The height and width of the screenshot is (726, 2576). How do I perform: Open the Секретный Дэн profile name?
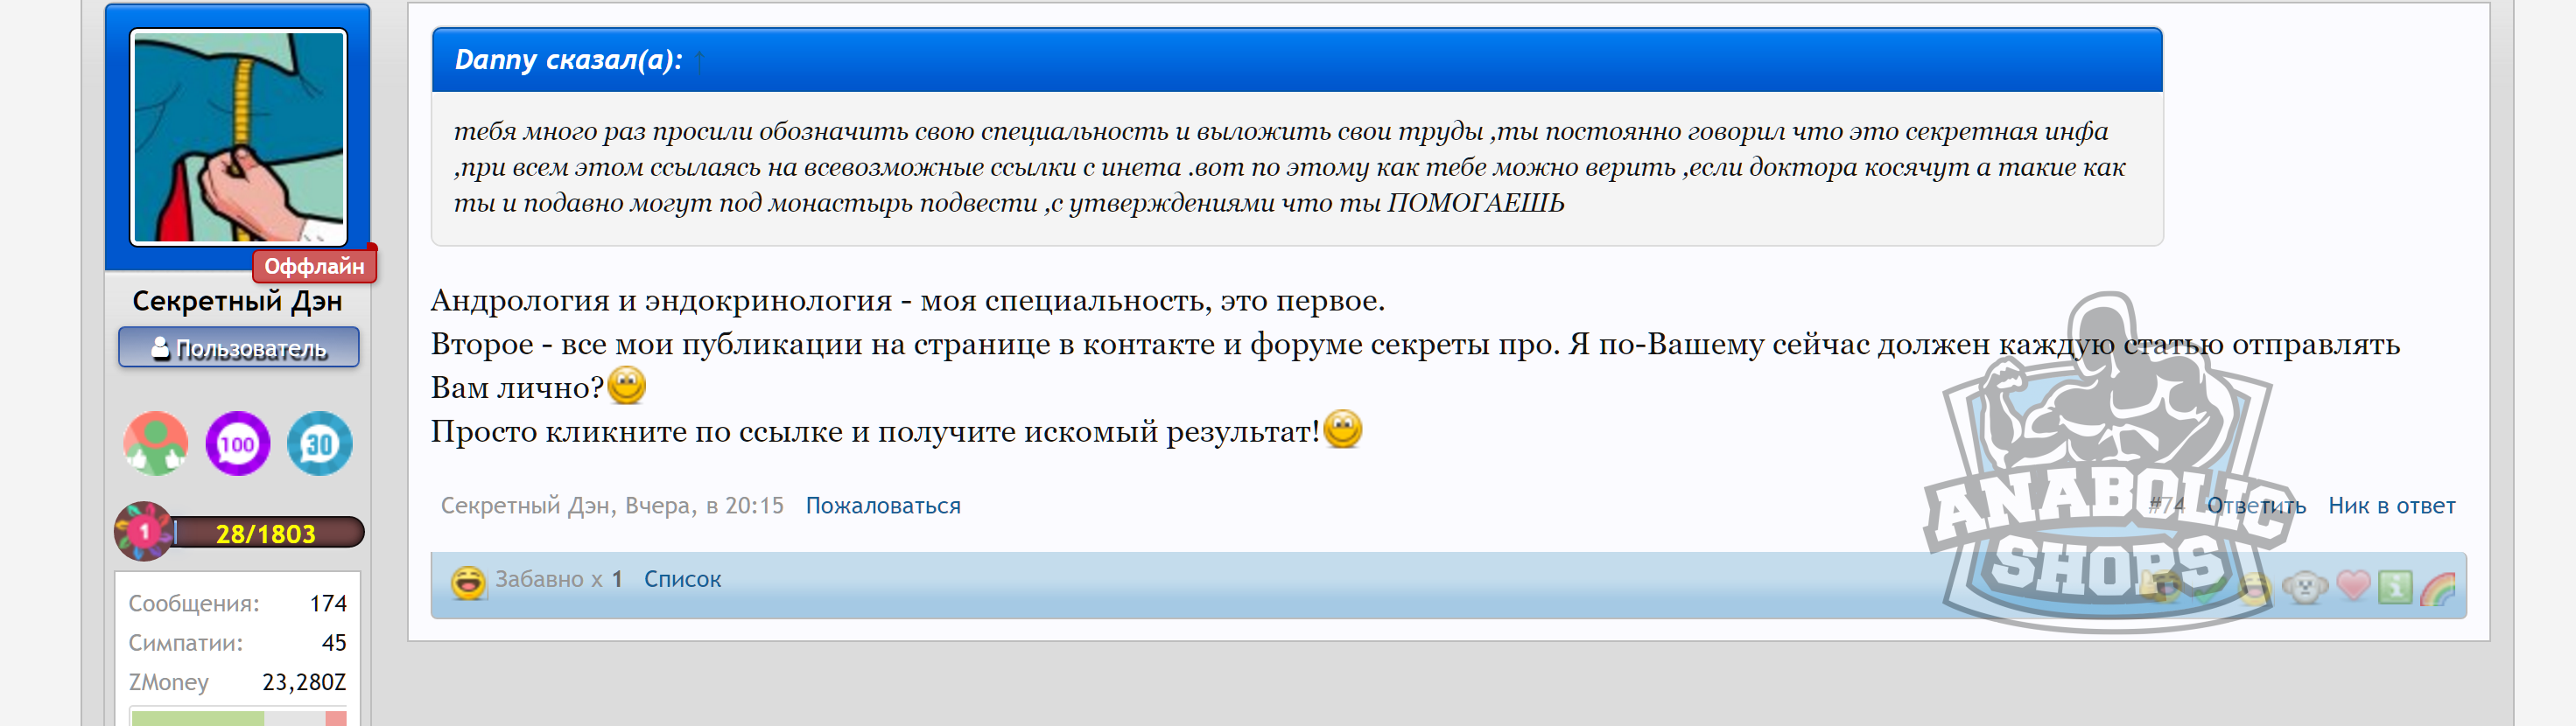click(237, 301)
